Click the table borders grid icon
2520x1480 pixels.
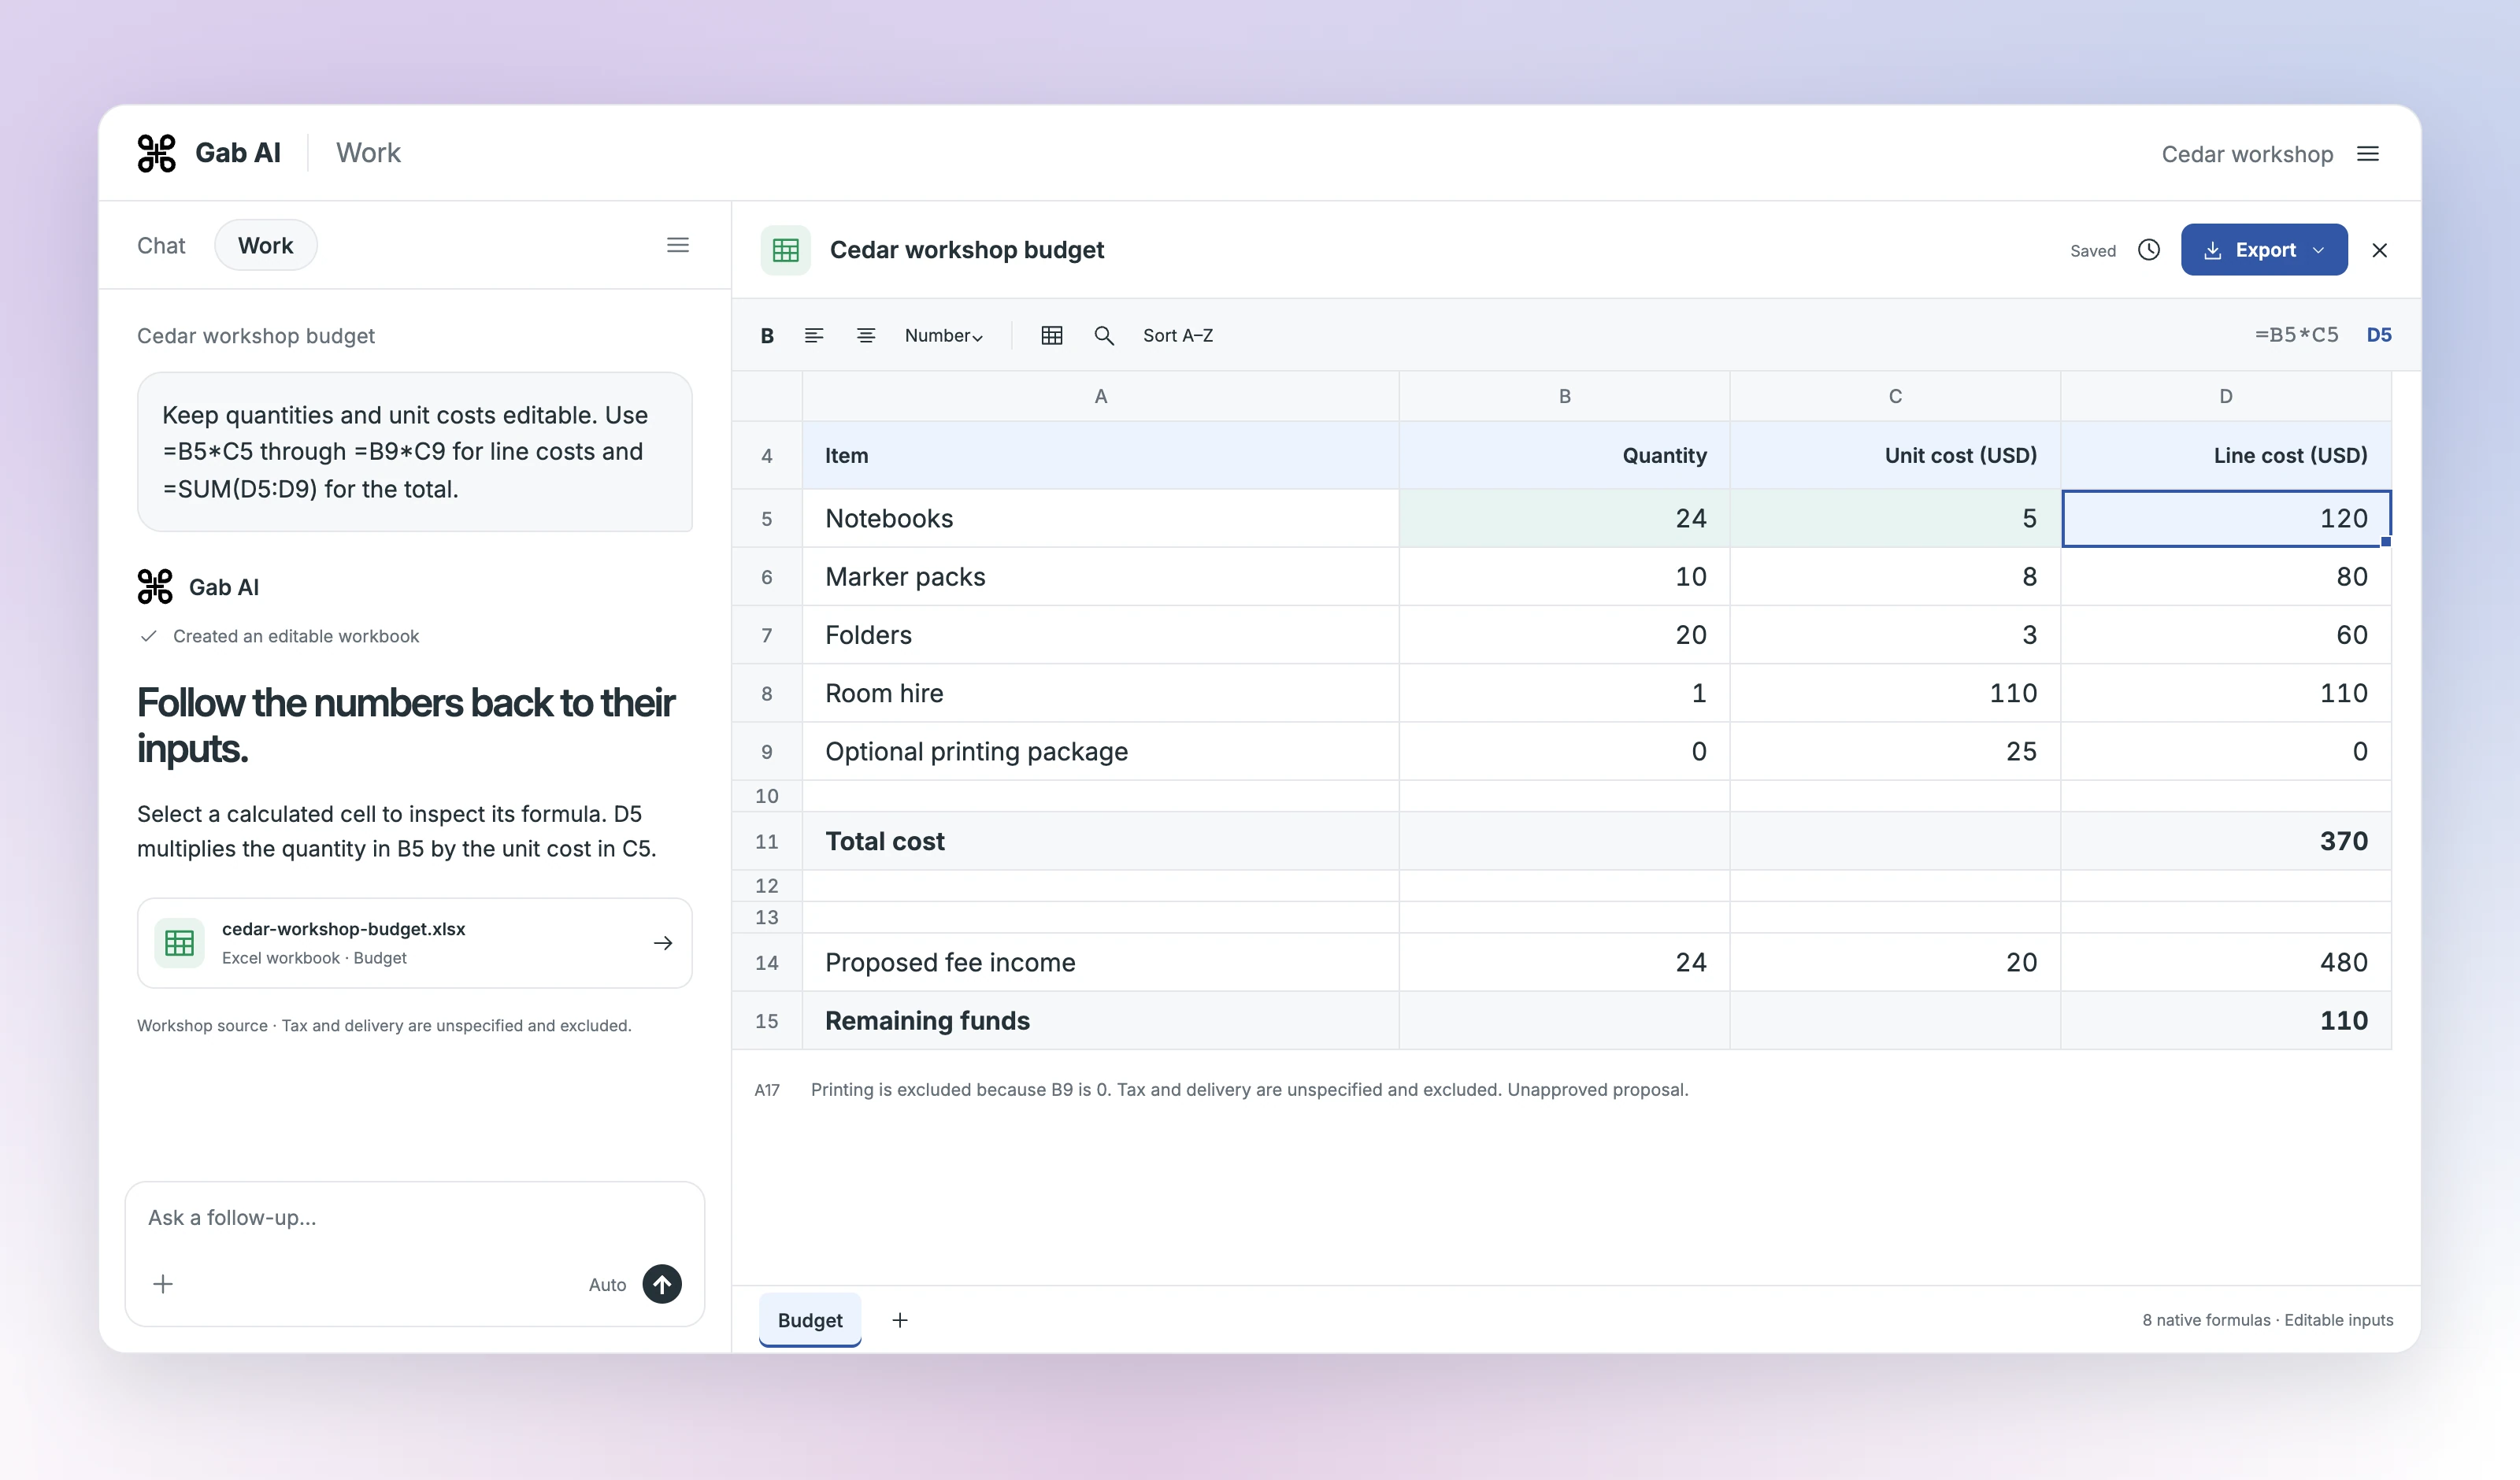[1051, 335]
